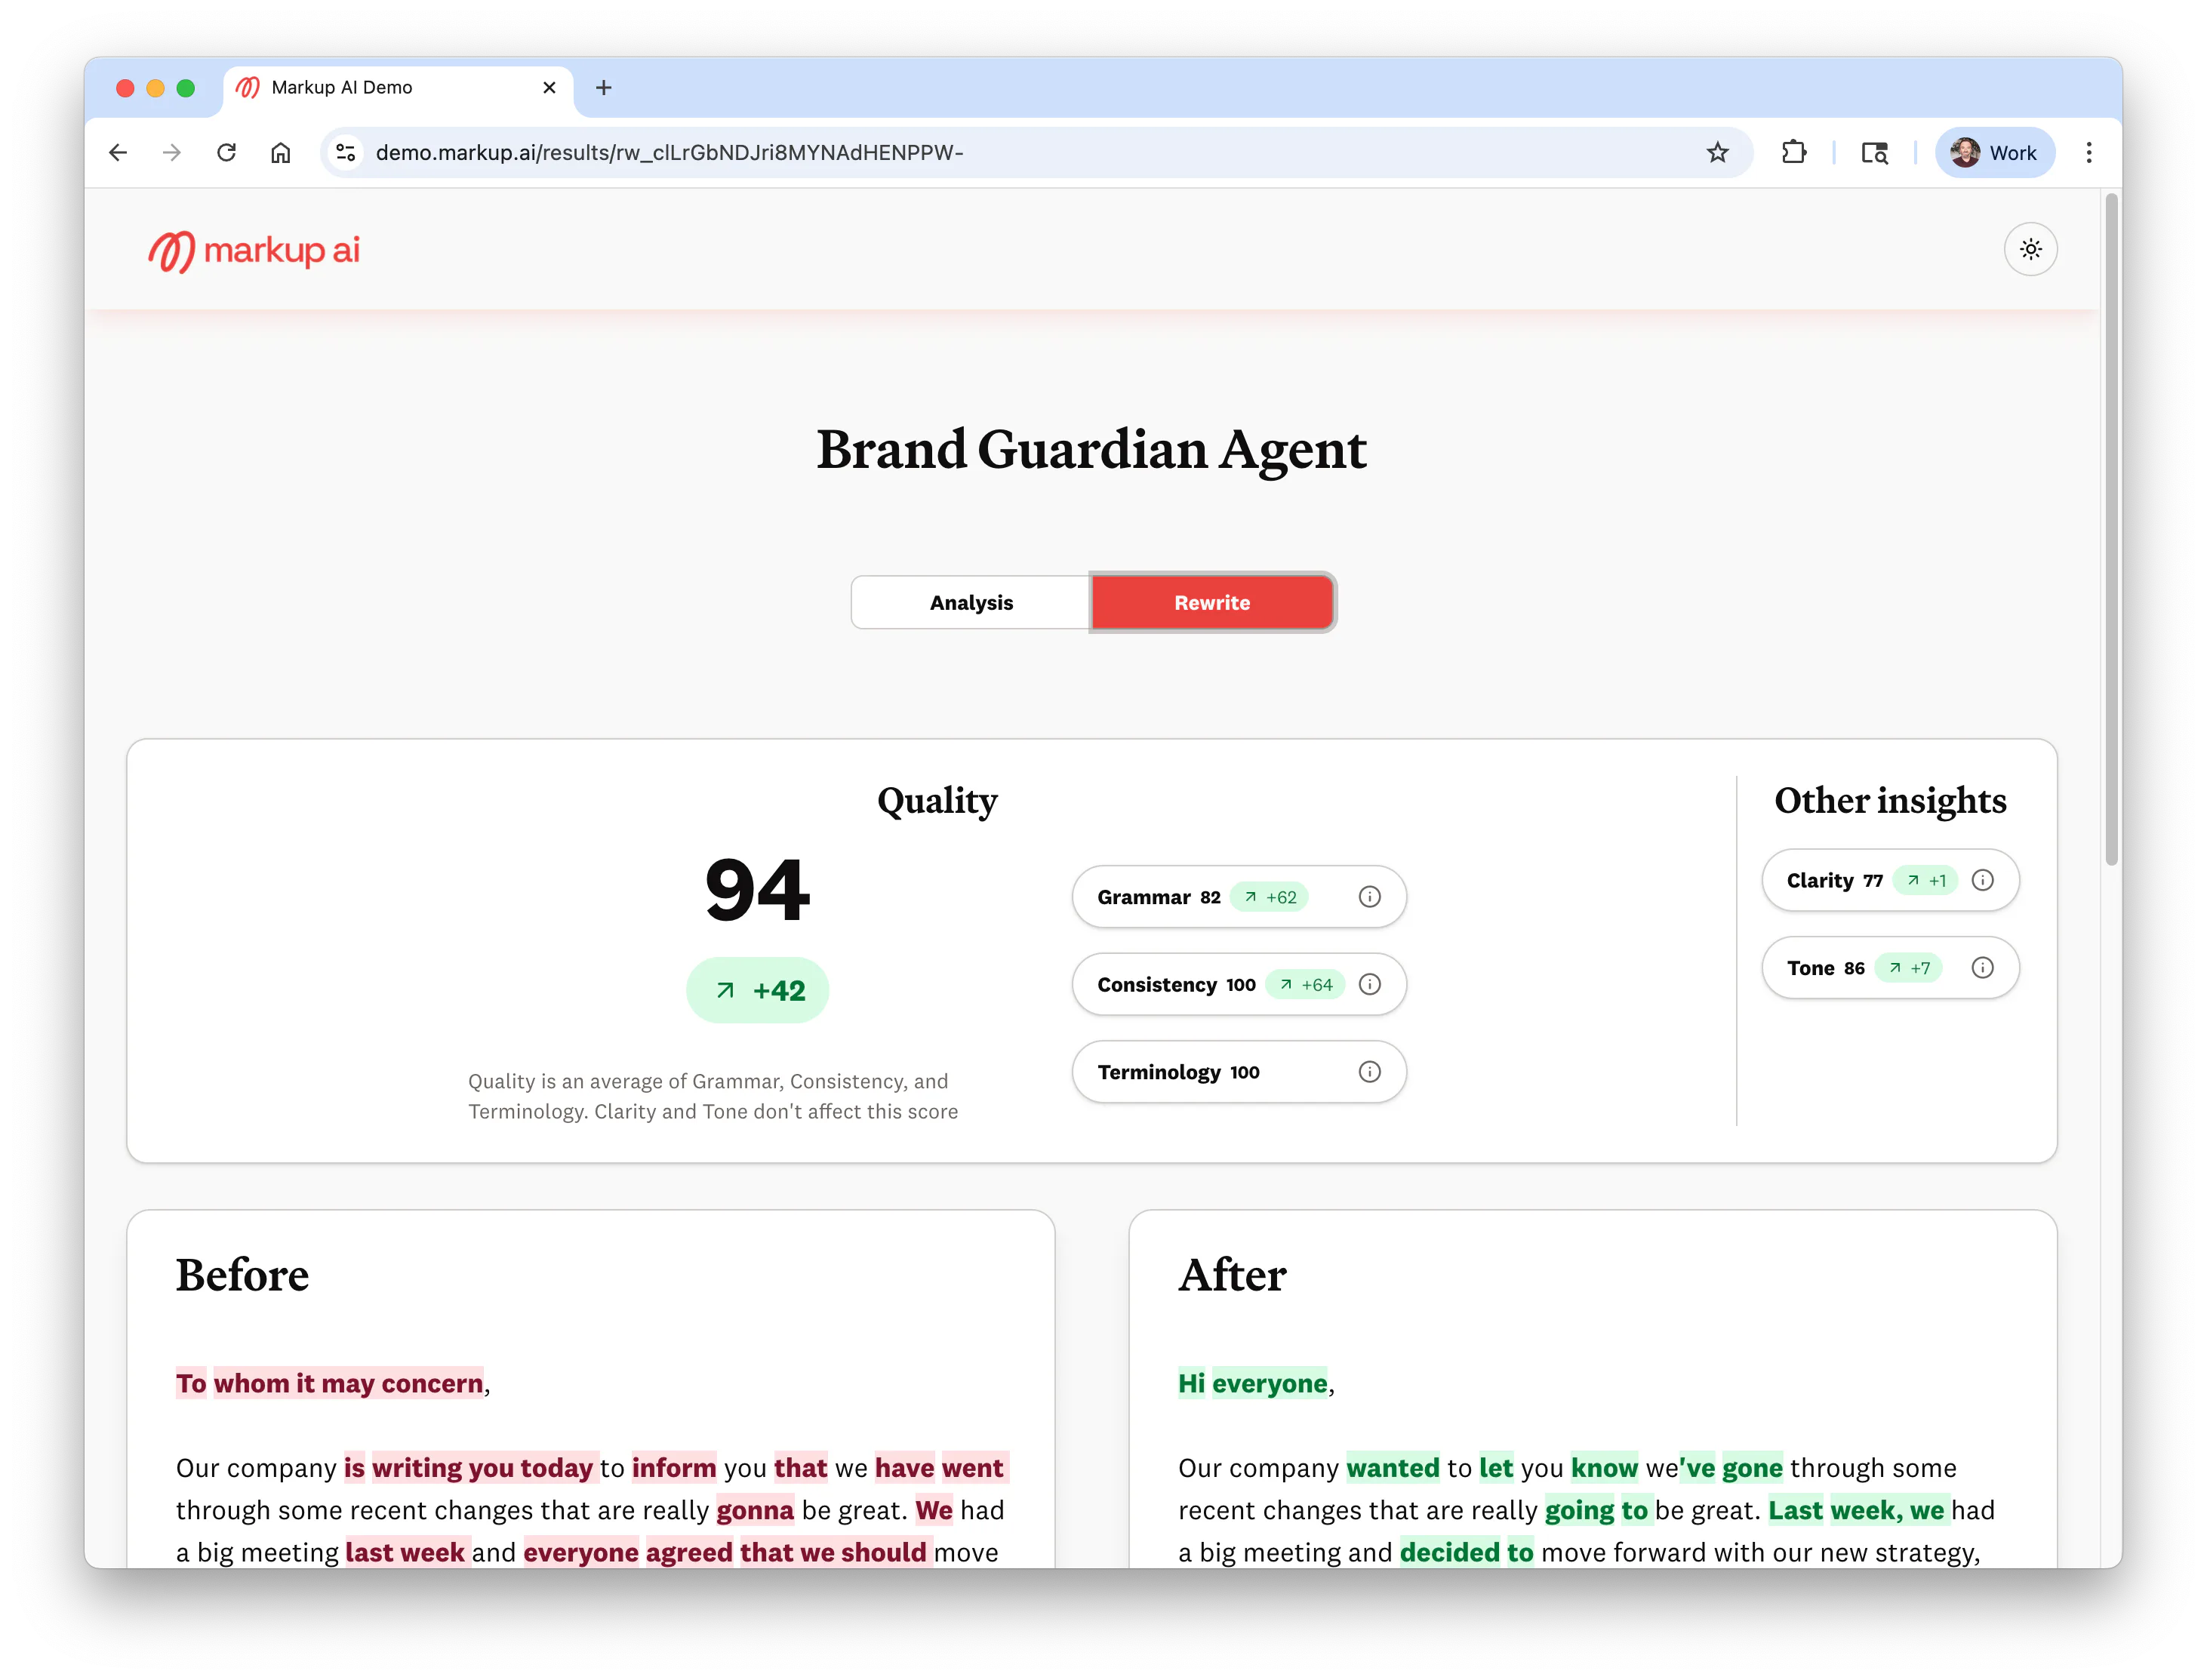
Task: Click the quality score 94
Action: coord(757,890)
